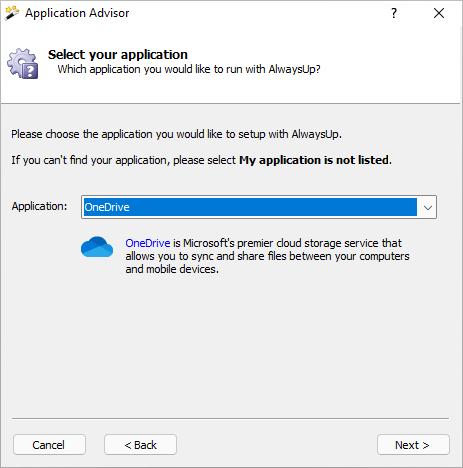
Task: Click the OneDrive description paragraph
Action: (x=267, y=256)
